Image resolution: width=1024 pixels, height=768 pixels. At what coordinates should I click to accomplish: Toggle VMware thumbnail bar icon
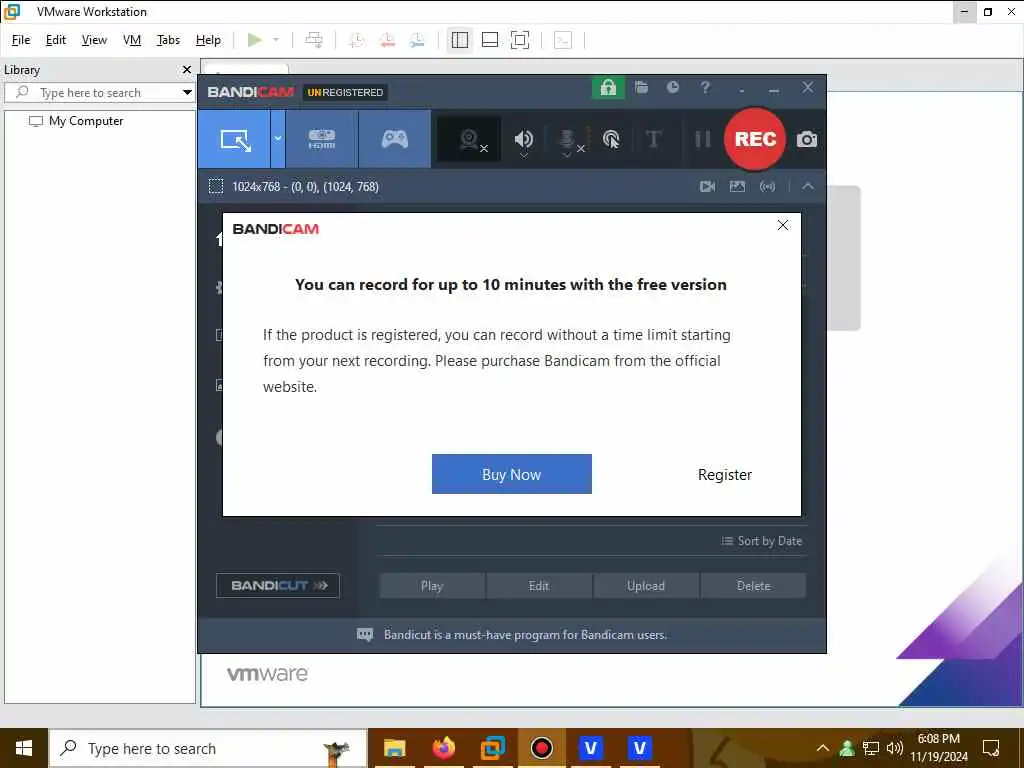[490, 40]
